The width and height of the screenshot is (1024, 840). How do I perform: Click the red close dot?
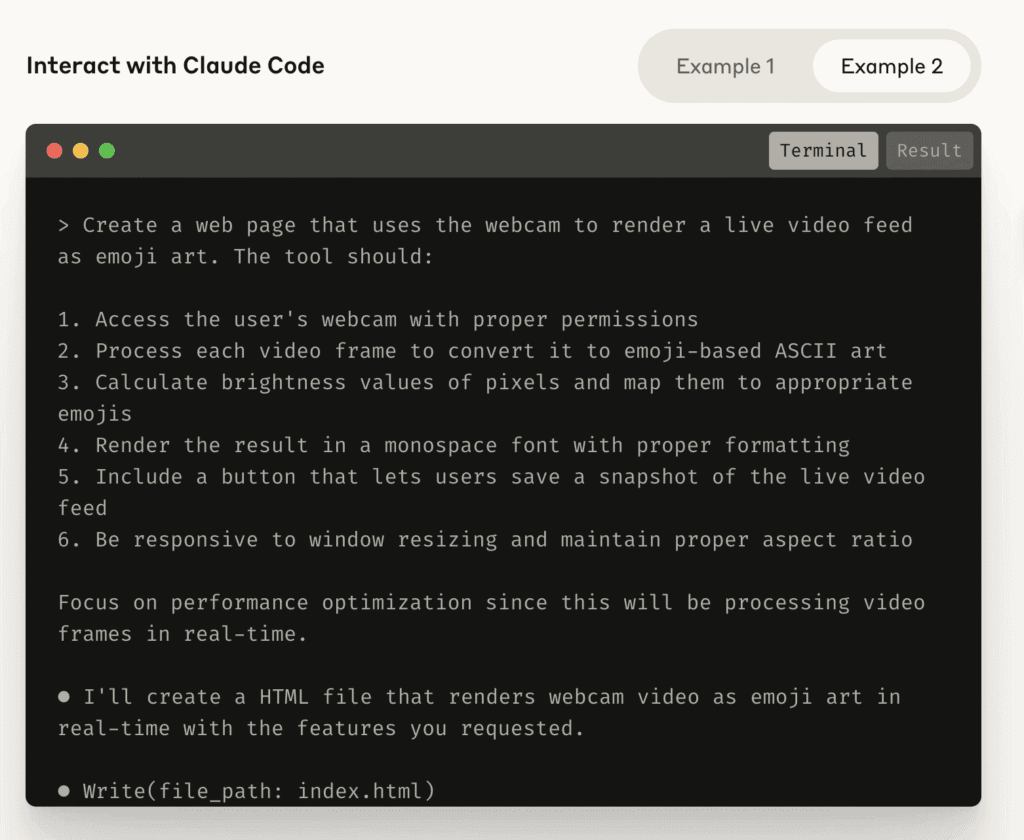click(55, 151)
